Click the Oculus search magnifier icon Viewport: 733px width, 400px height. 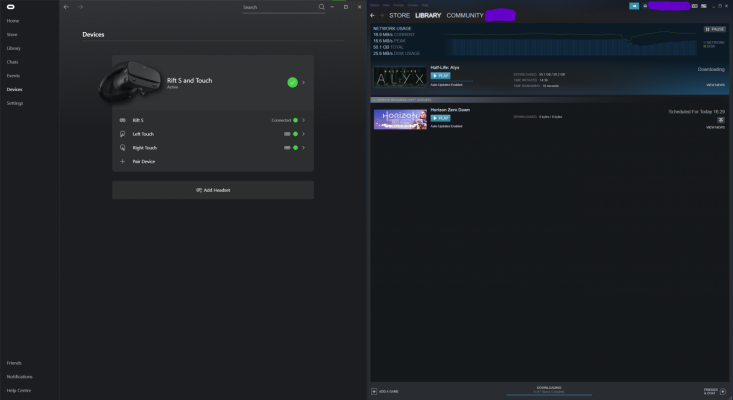pyautogui.click(x=322, y=7)
